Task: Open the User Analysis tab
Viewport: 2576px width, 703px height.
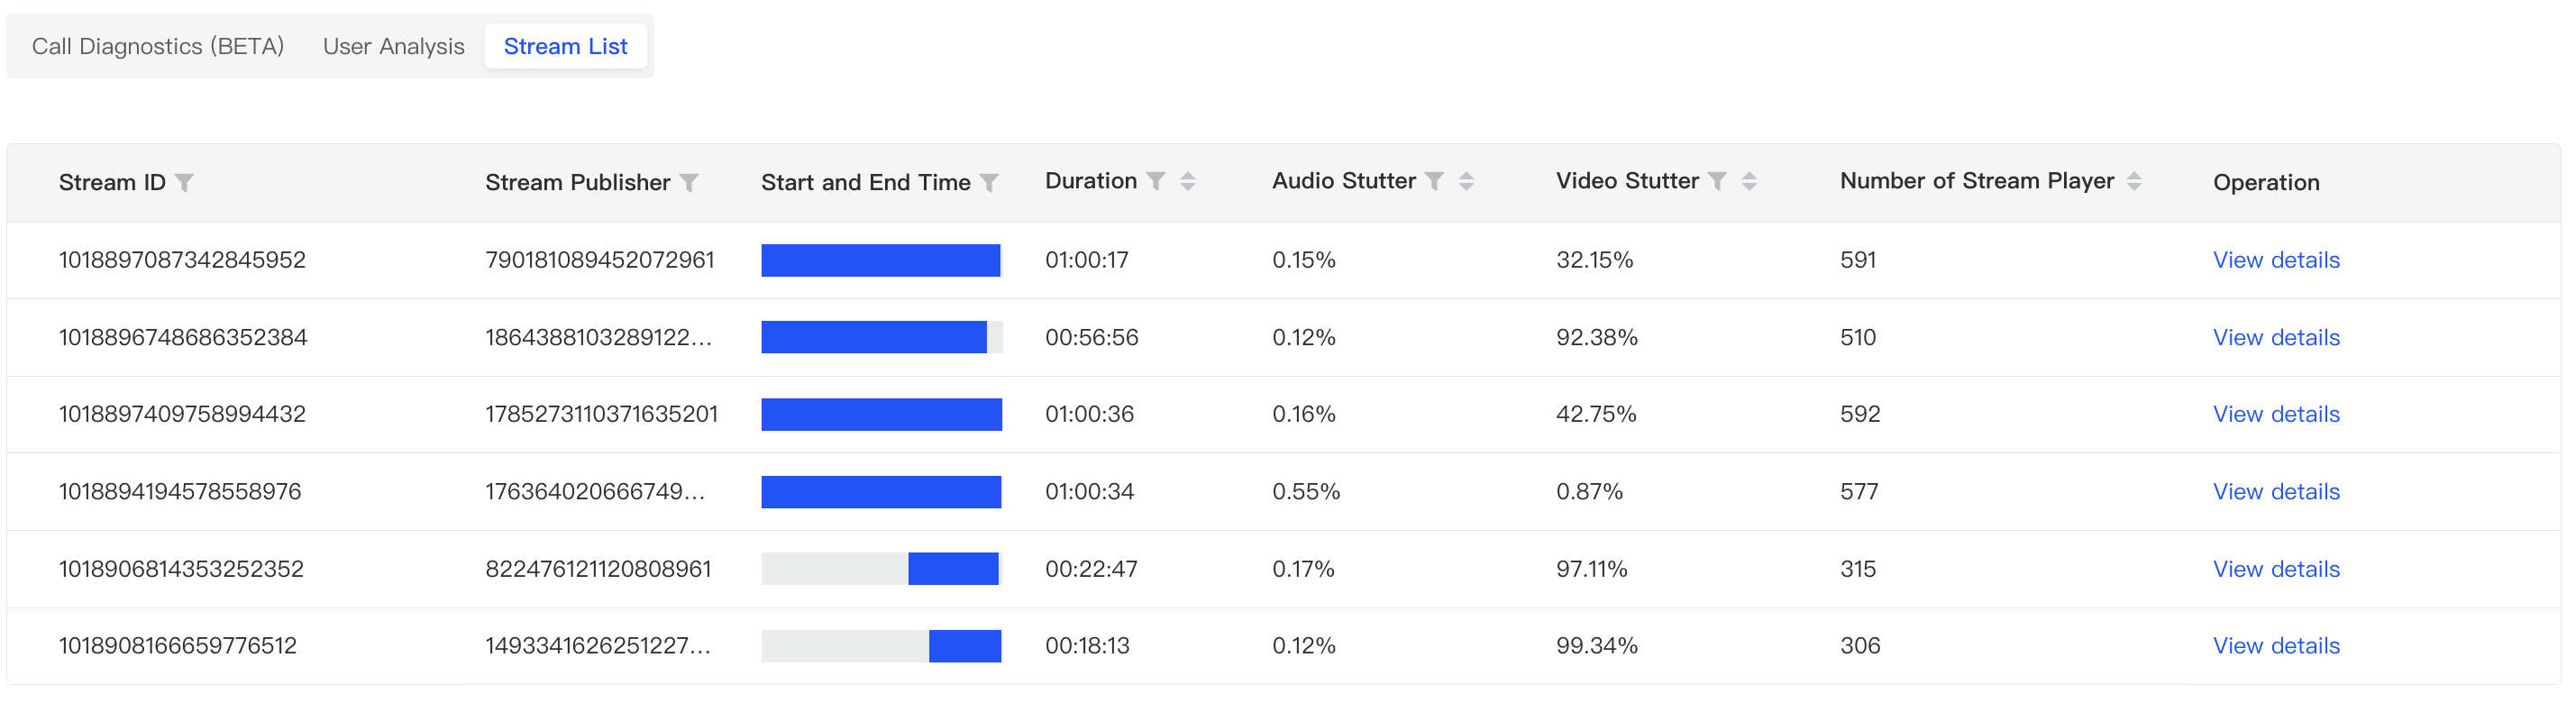Action: click(393, 46)
